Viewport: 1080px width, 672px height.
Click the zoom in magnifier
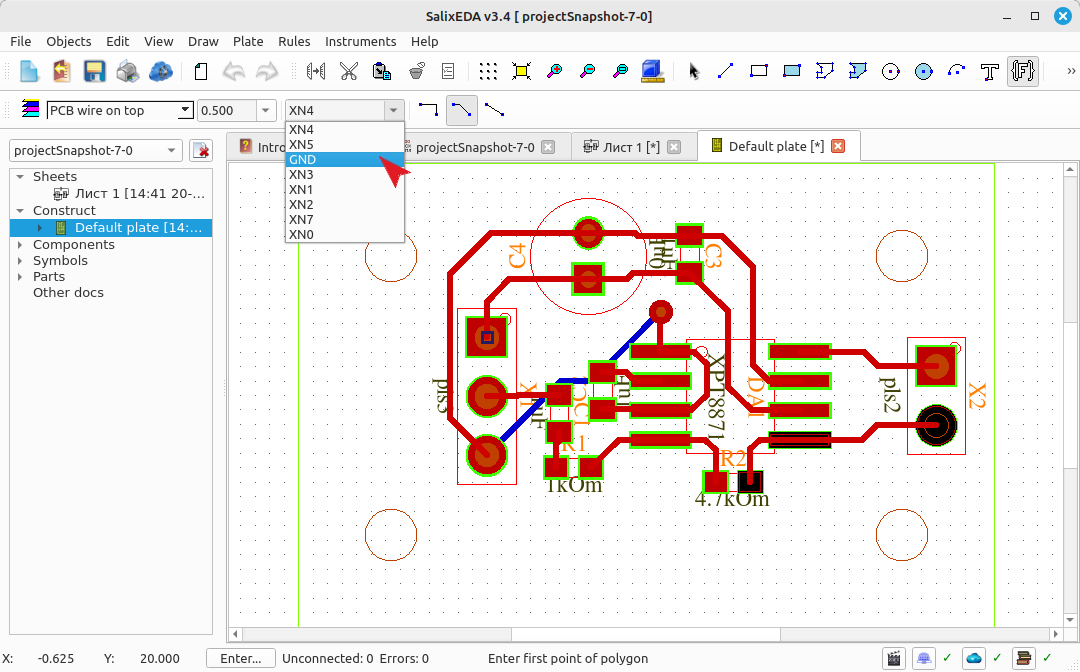[x=554, y=71]
